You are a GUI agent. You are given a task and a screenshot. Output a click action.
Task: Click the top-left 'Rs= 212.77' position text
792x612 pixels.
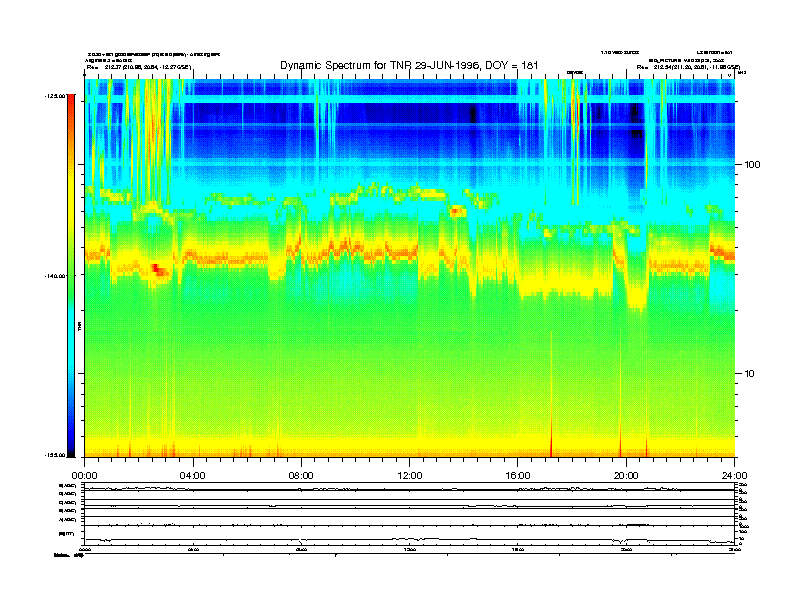point(139,67)
